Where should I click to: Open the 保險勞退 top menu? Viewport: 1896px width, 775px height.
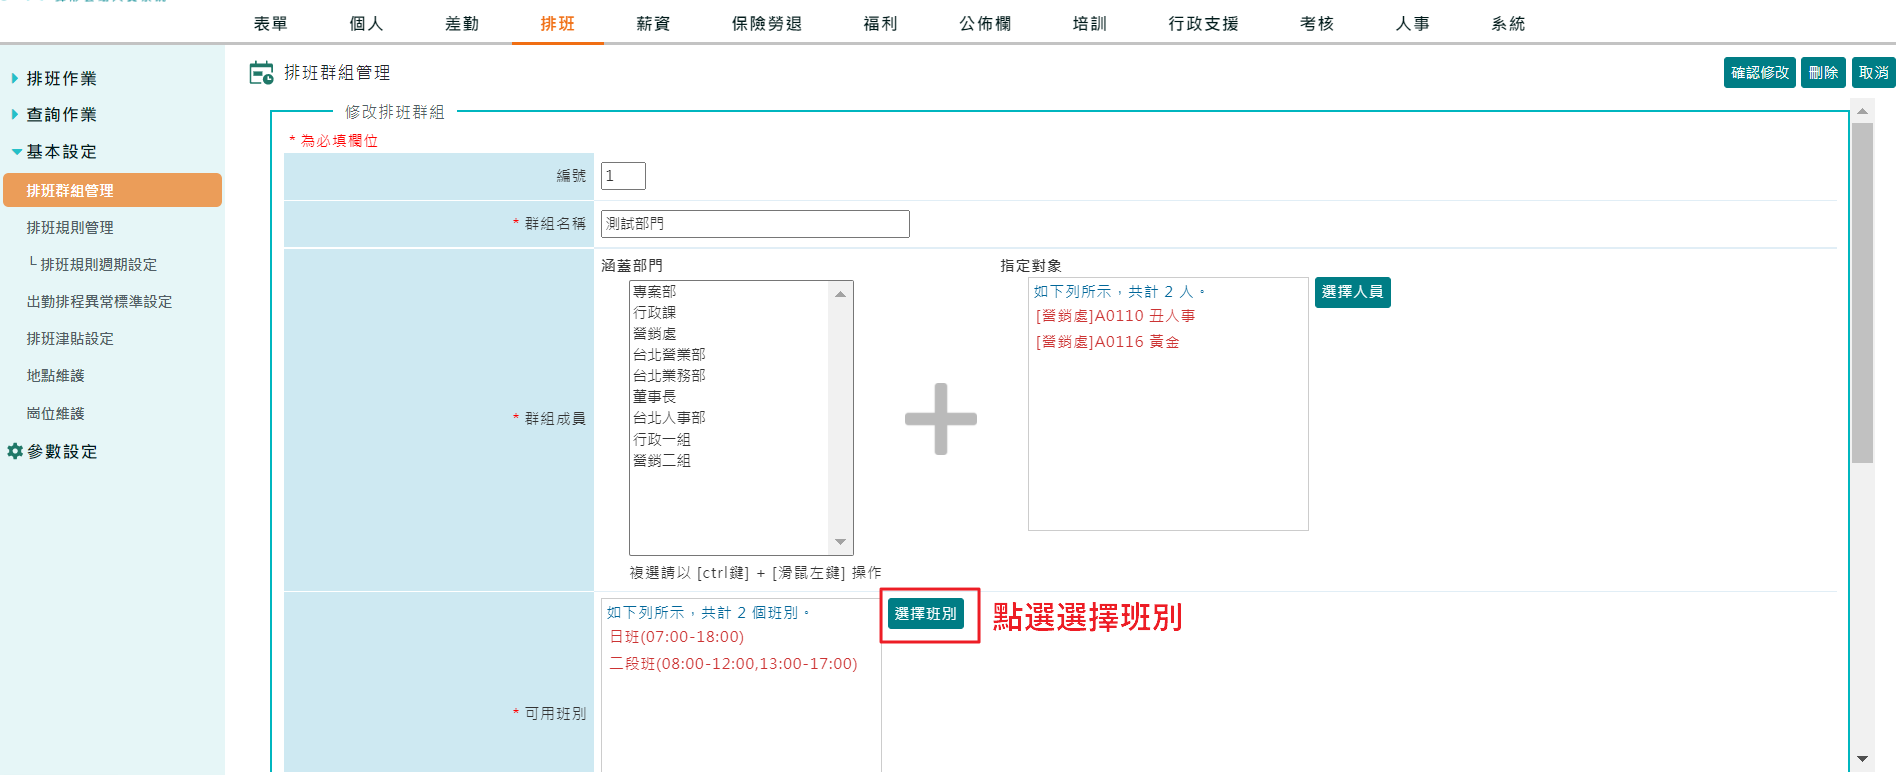point(767,23)
